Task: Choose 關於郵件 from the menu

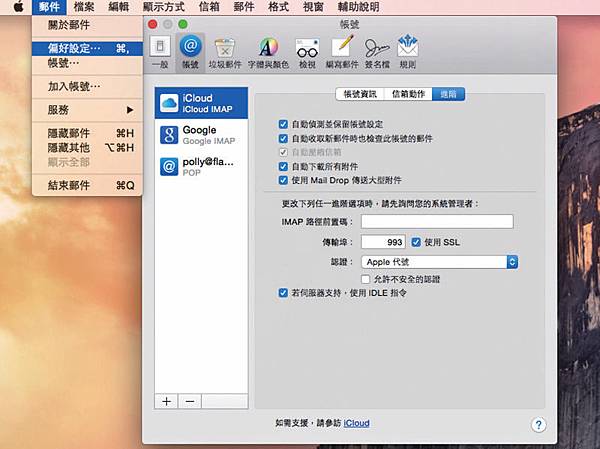Action: (x=87, y=25)
